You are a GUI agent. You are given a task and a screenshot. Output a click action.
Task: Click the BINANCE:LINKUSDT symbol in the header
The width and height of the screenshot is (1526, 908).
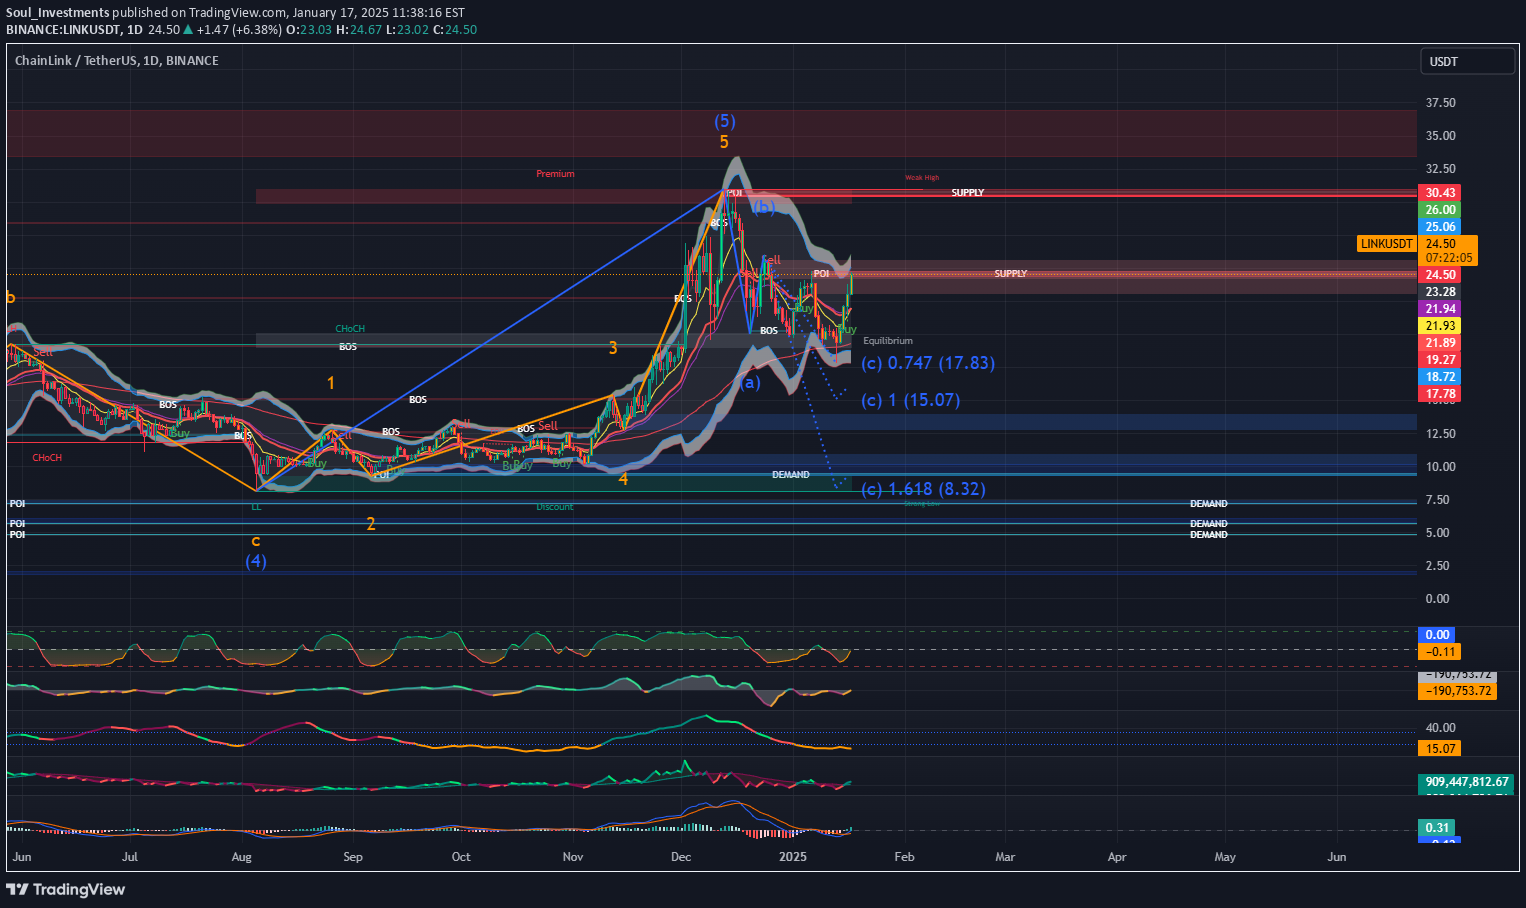point(63,30)
